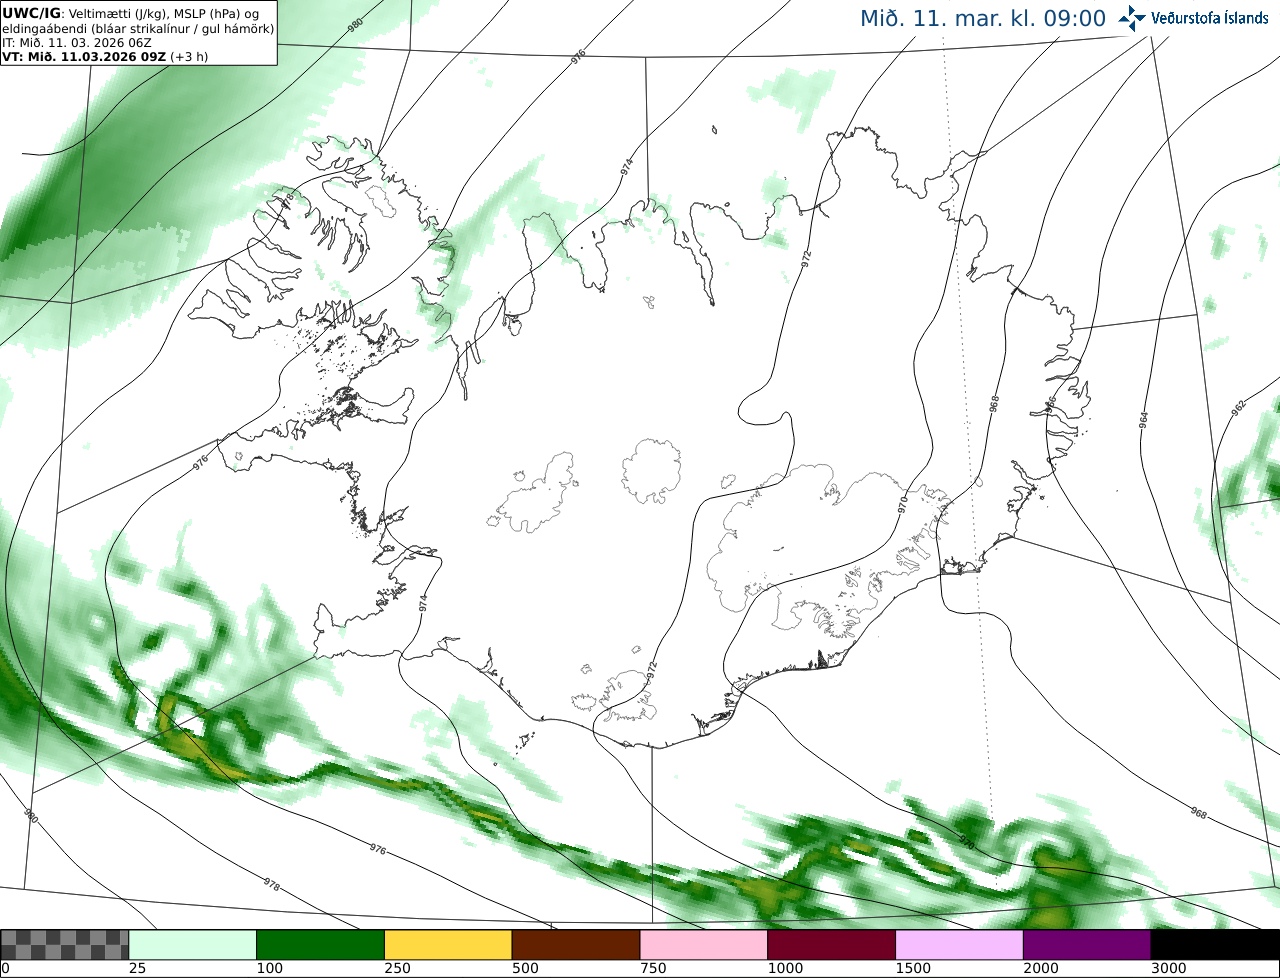Select the dark green 100–250 legend swatch
This screenshot has width=1280, height=978.
[321, 945]
